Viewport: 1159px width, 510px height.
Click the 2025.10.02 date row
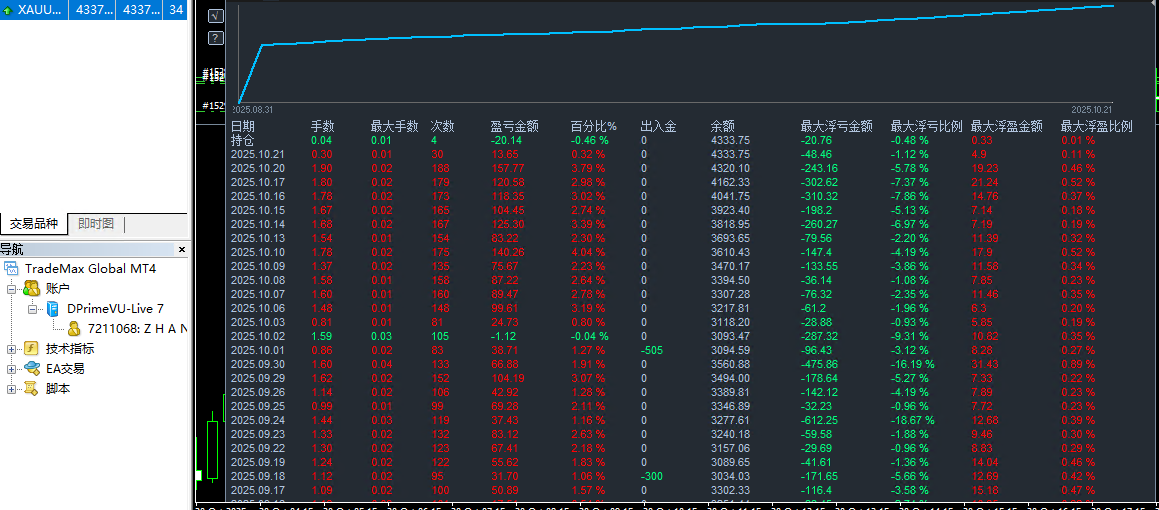pos(259,336)
